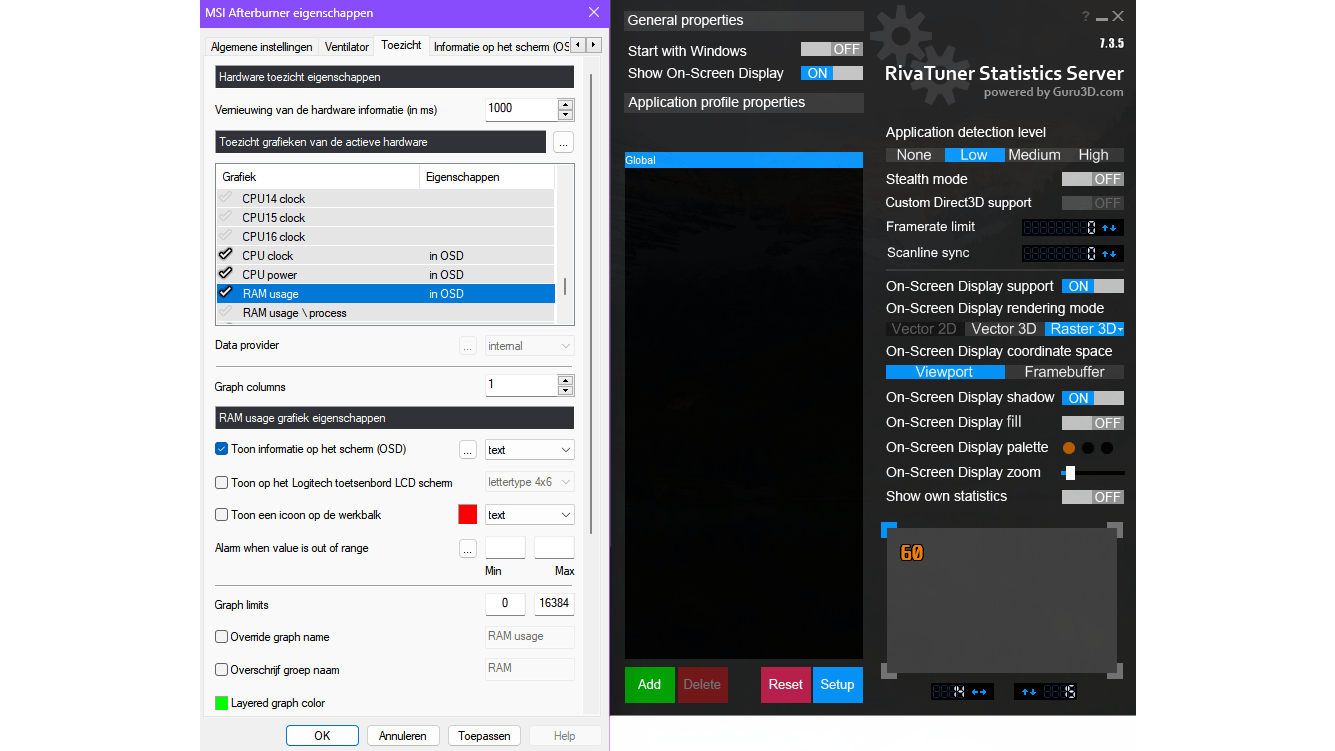Image resolution: width=1335 pixels, height=751 pixels.
Task: Click the Scanline sync up-down arrows
Action: coord(1110,253)
